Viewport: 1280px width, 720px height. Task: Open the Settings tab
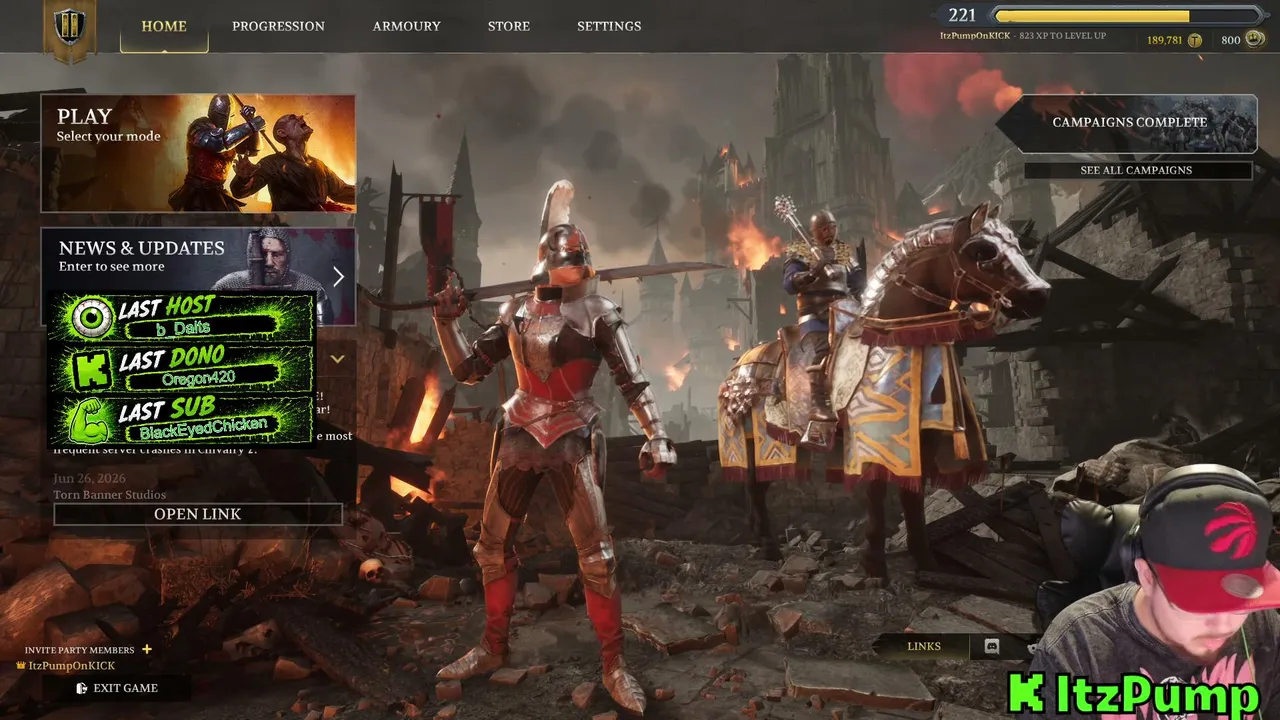(x=609, y=26)
